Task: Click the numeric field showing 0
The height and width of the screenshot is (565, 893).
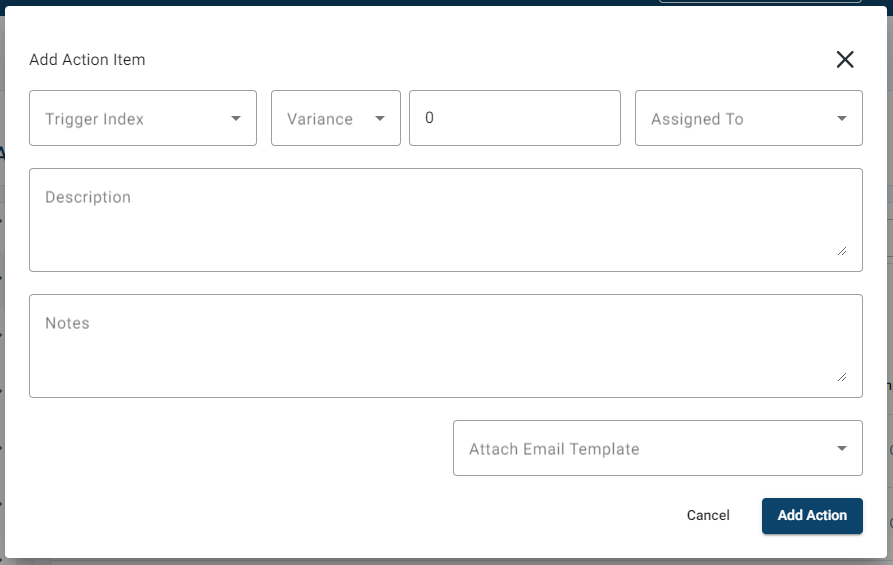Action: 514,118
